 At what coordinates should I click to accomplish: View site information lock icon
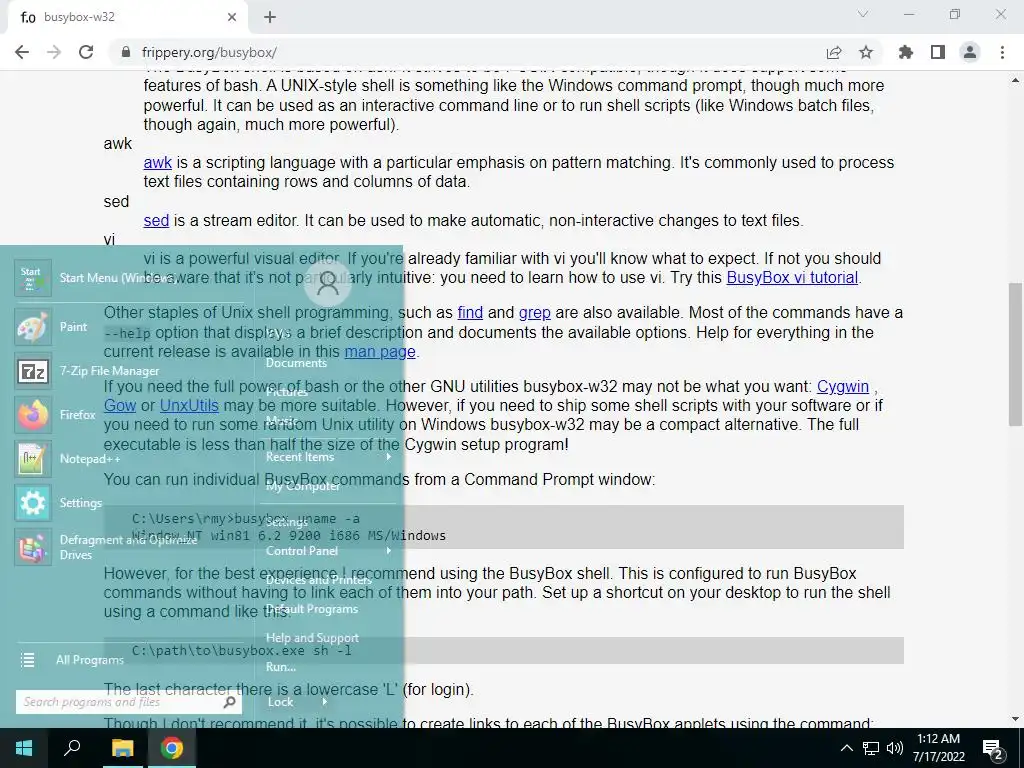pyautogui.click(x=126, y=52)
